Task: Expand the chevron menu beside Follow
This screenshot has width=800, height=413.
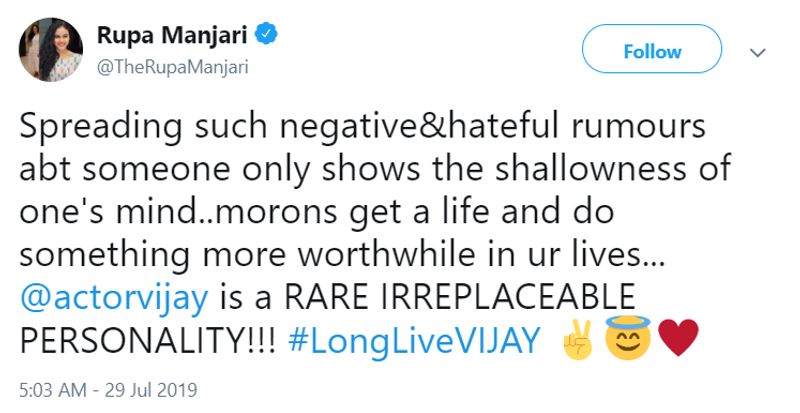Action: tap(757, 51)
